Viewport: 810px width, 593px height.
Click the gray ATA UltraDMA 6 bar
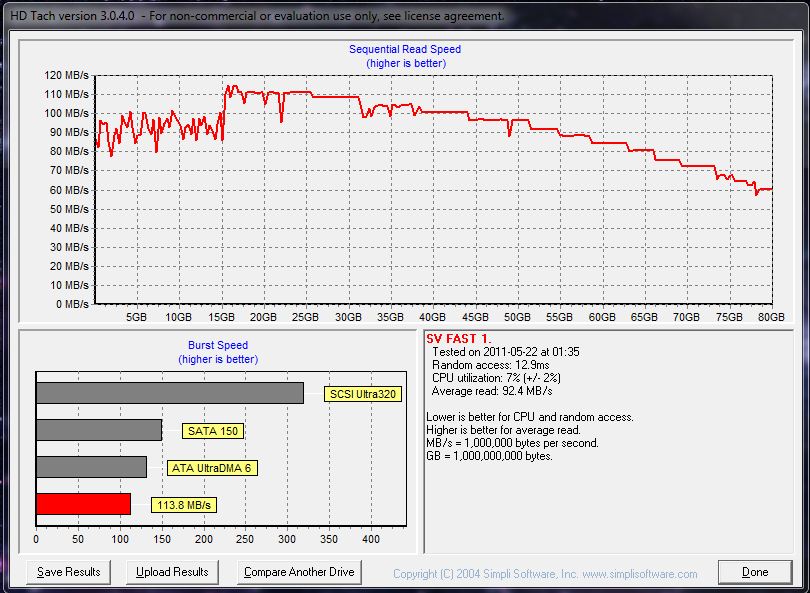[x=91, y=467]
